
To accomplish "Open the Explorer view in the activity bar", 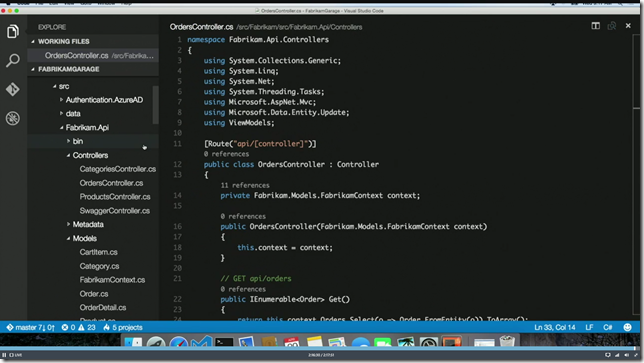I will point(13,31).
